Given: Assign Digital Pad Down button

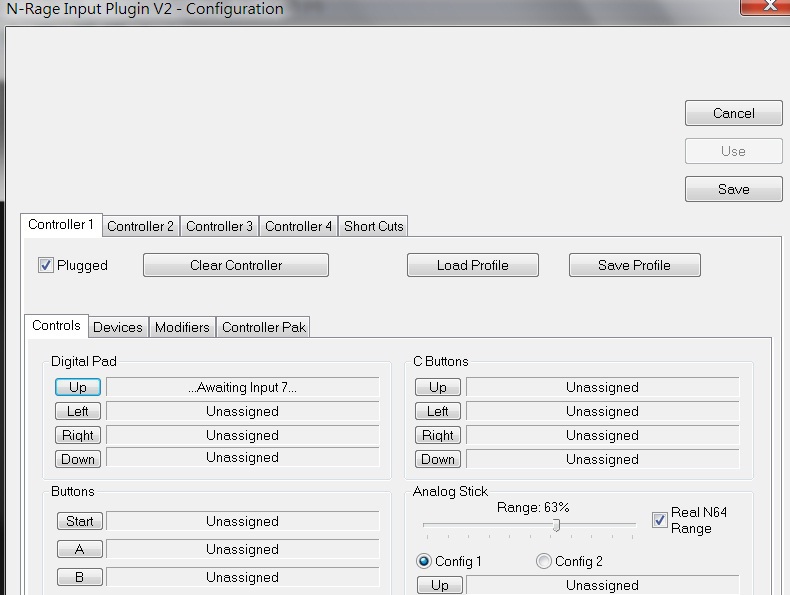Looking at the screenshot, I should (78, 459).
